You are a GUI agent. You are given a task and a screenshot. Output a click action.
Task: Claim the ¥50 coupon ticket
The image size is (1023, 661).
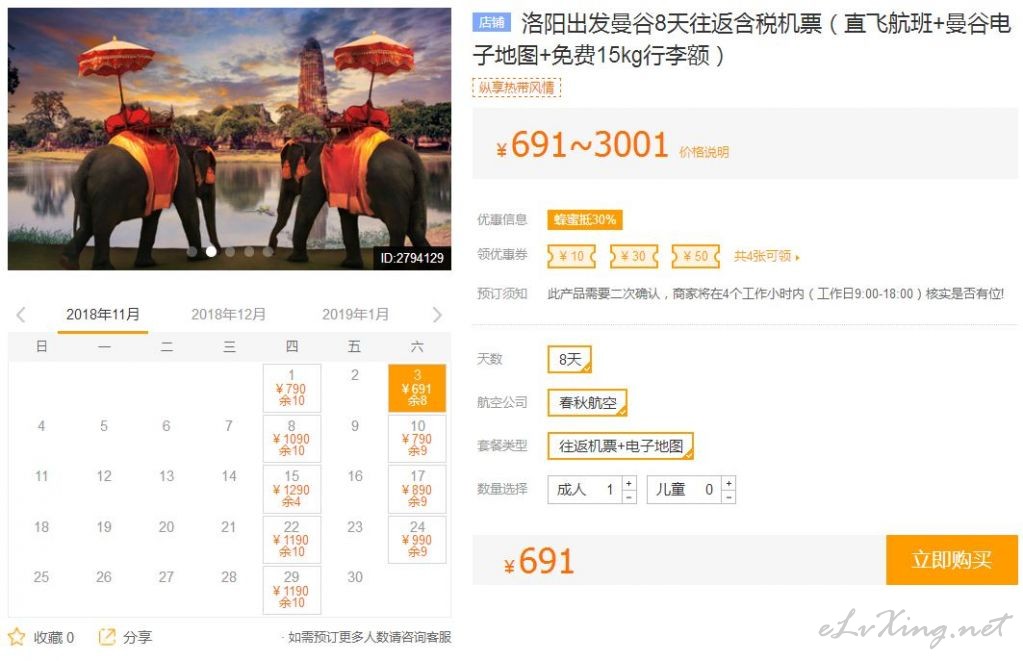coord(695,256)
